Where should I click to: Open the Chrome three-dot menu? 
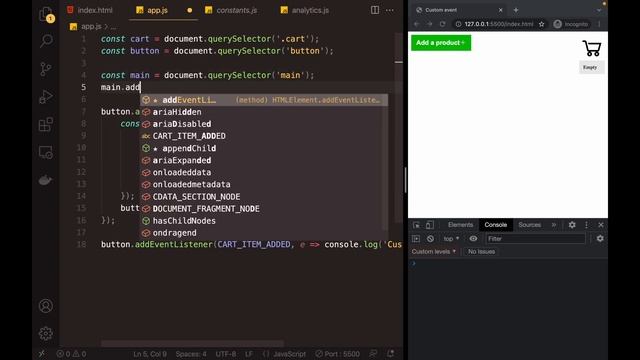(x=599, y=24)
